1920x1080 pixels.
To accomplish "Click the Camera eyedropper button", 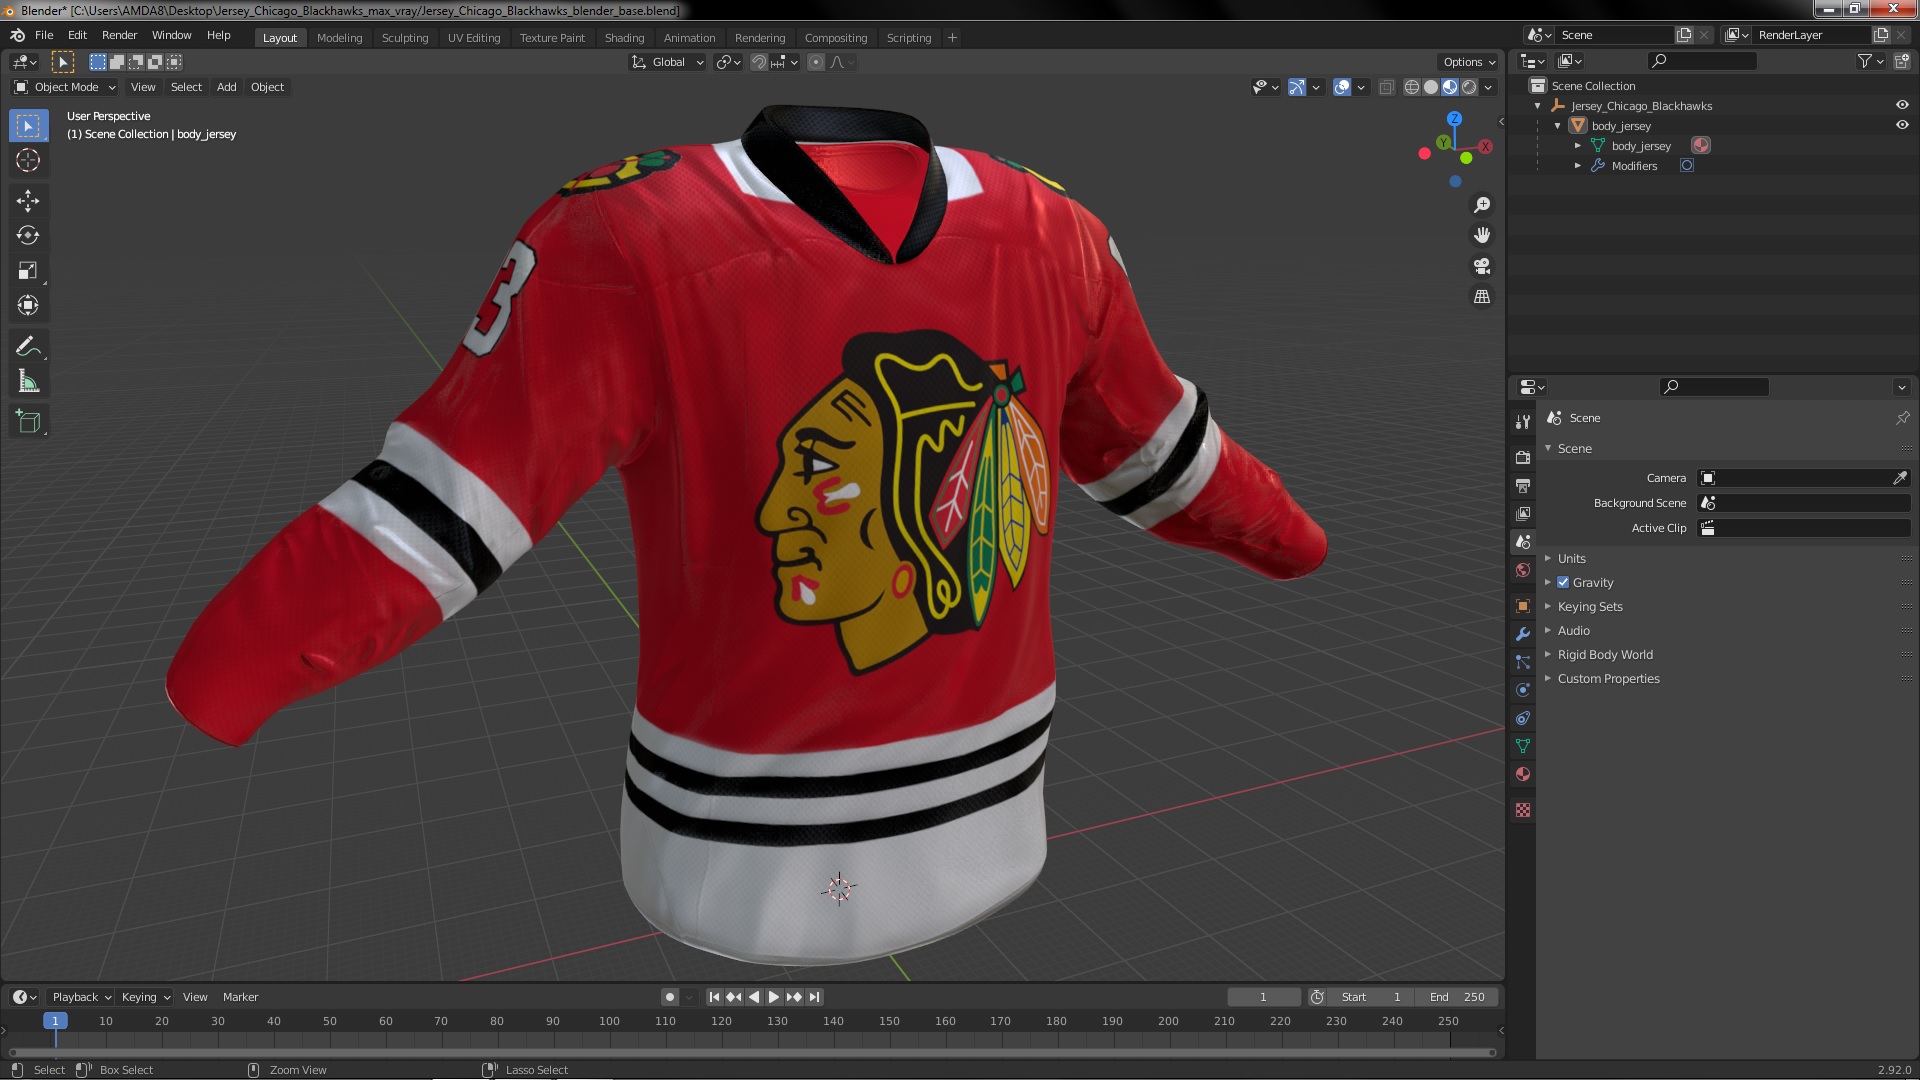I will tap(1900, 478).
